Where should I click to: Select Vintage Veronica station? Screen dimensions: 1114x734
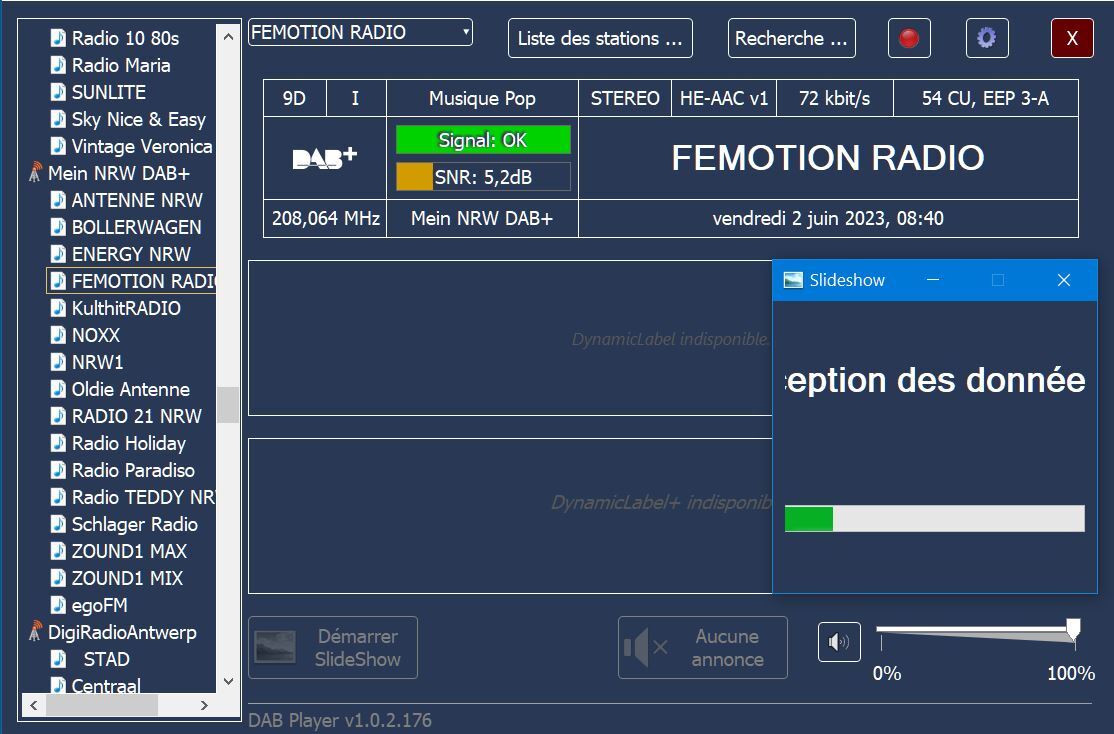(x=141, y=146)
